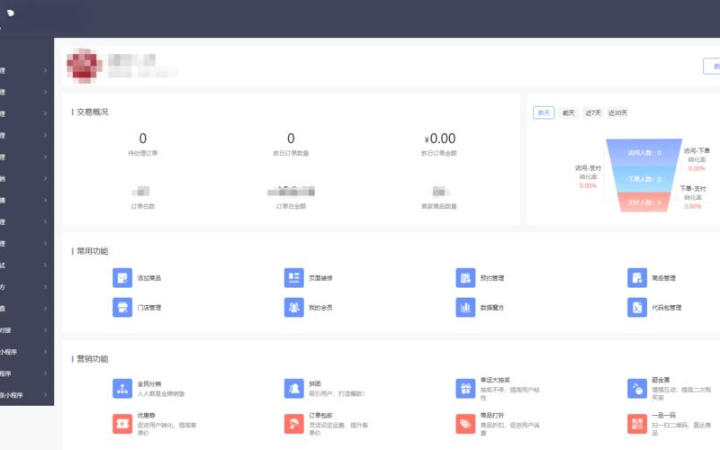The image size is (720, 450).
Task: Click the blue 访问人数 funnel segment
Action: click(644, 152)
